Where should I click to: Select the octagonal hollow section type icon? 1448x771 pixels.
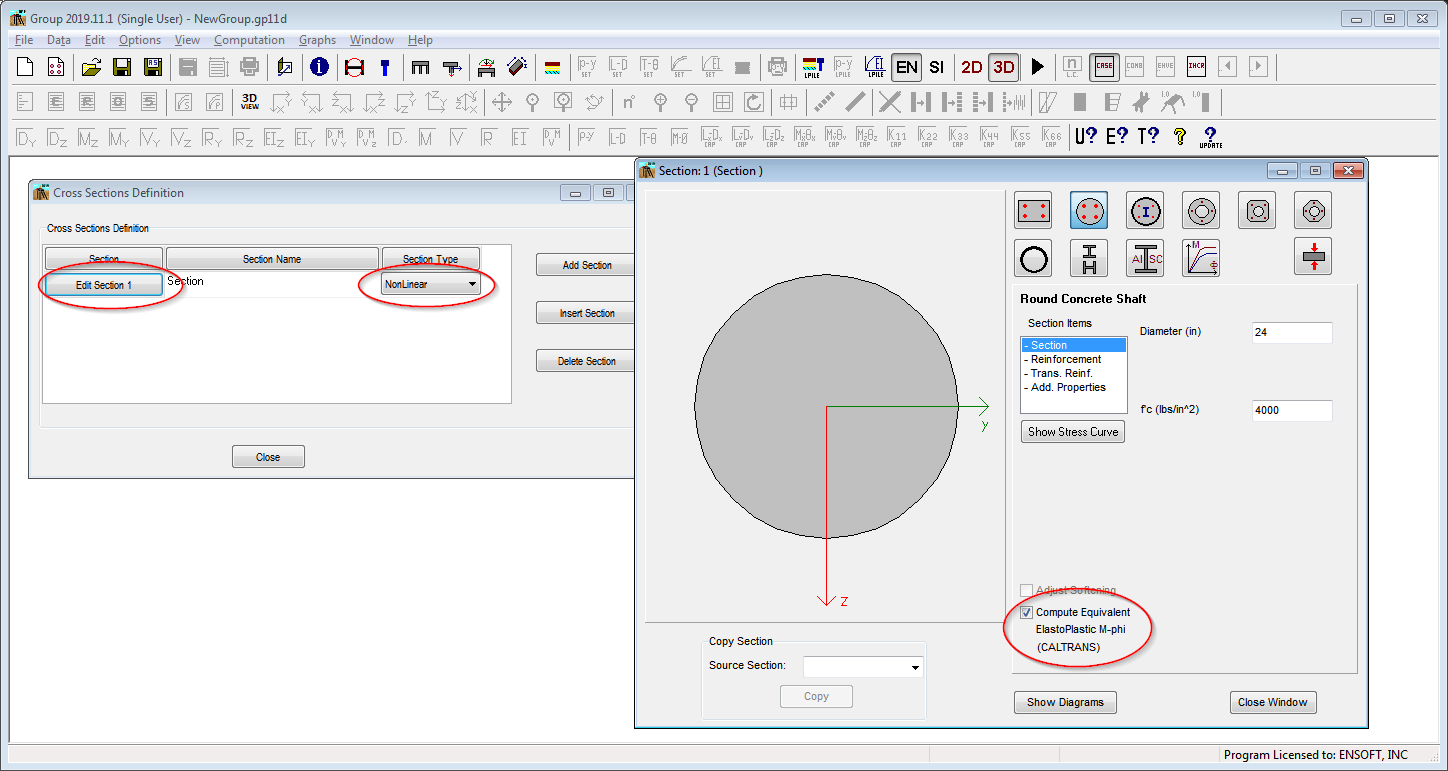pos(1313,210)
